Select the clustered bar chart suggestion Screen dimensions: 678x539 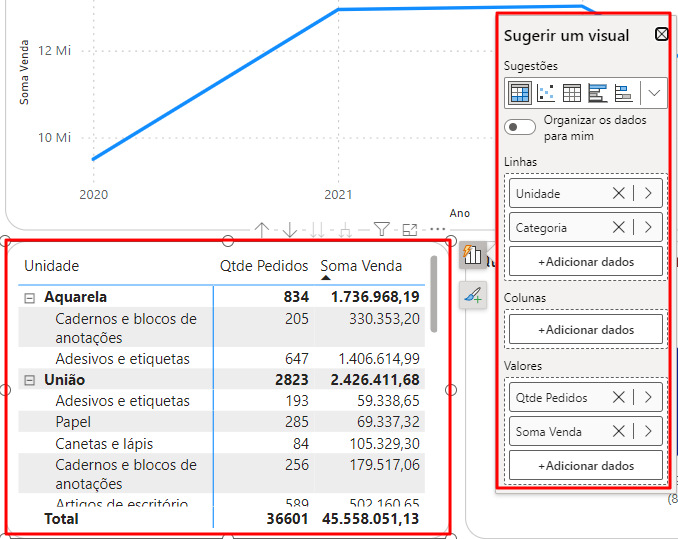click(x=598, y=93)
